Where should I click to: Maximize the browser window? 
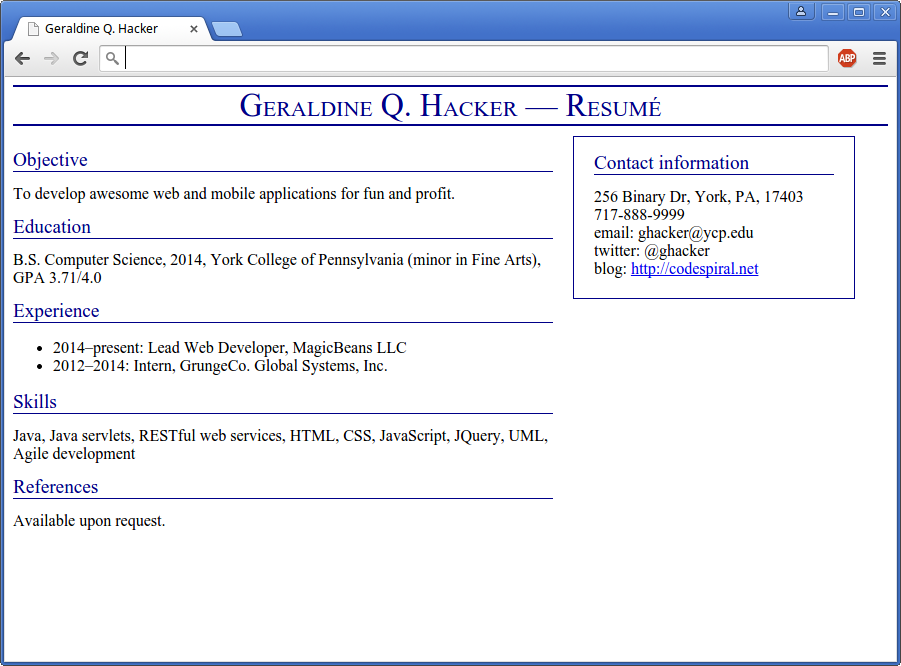pos(858,12)
